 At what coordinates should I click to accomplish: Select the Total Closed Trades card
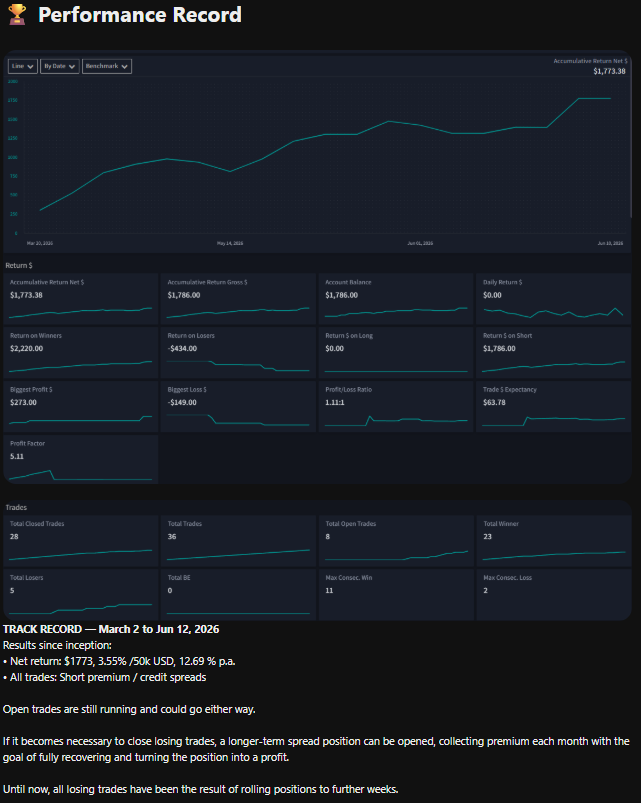pos(81,540)
